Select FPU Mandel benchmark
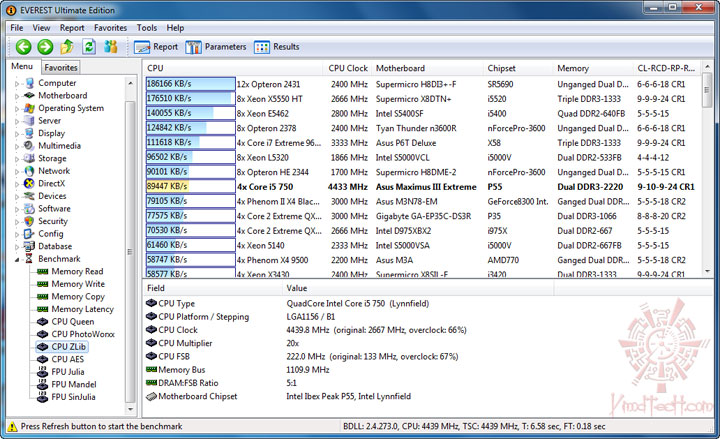The width and height of the screenshot is (720, 439). 74,384
